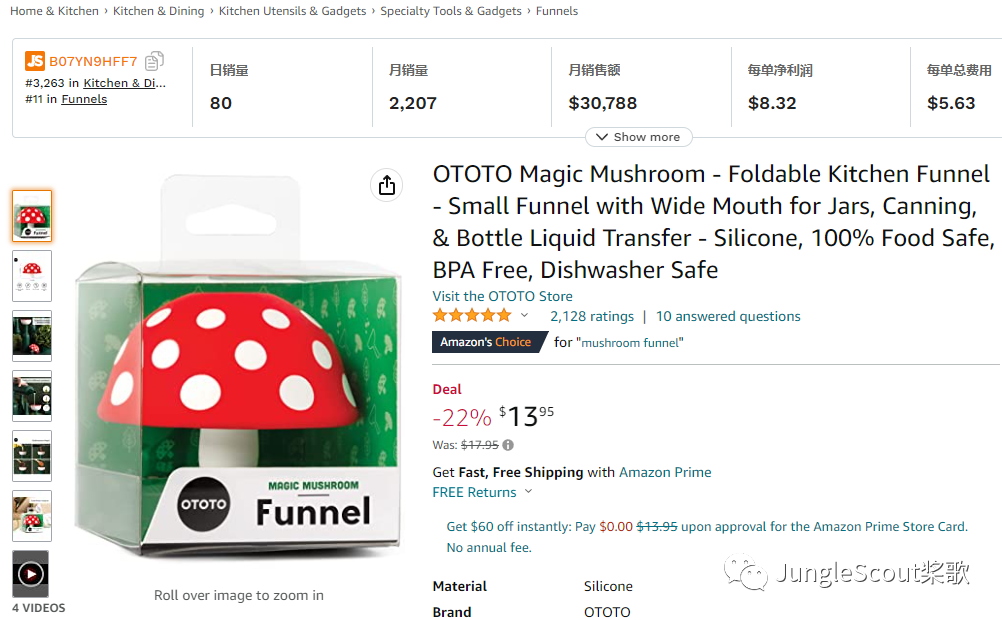Click the five-star rating icons
Screen dimensions: 1002x620
[471, 316]
